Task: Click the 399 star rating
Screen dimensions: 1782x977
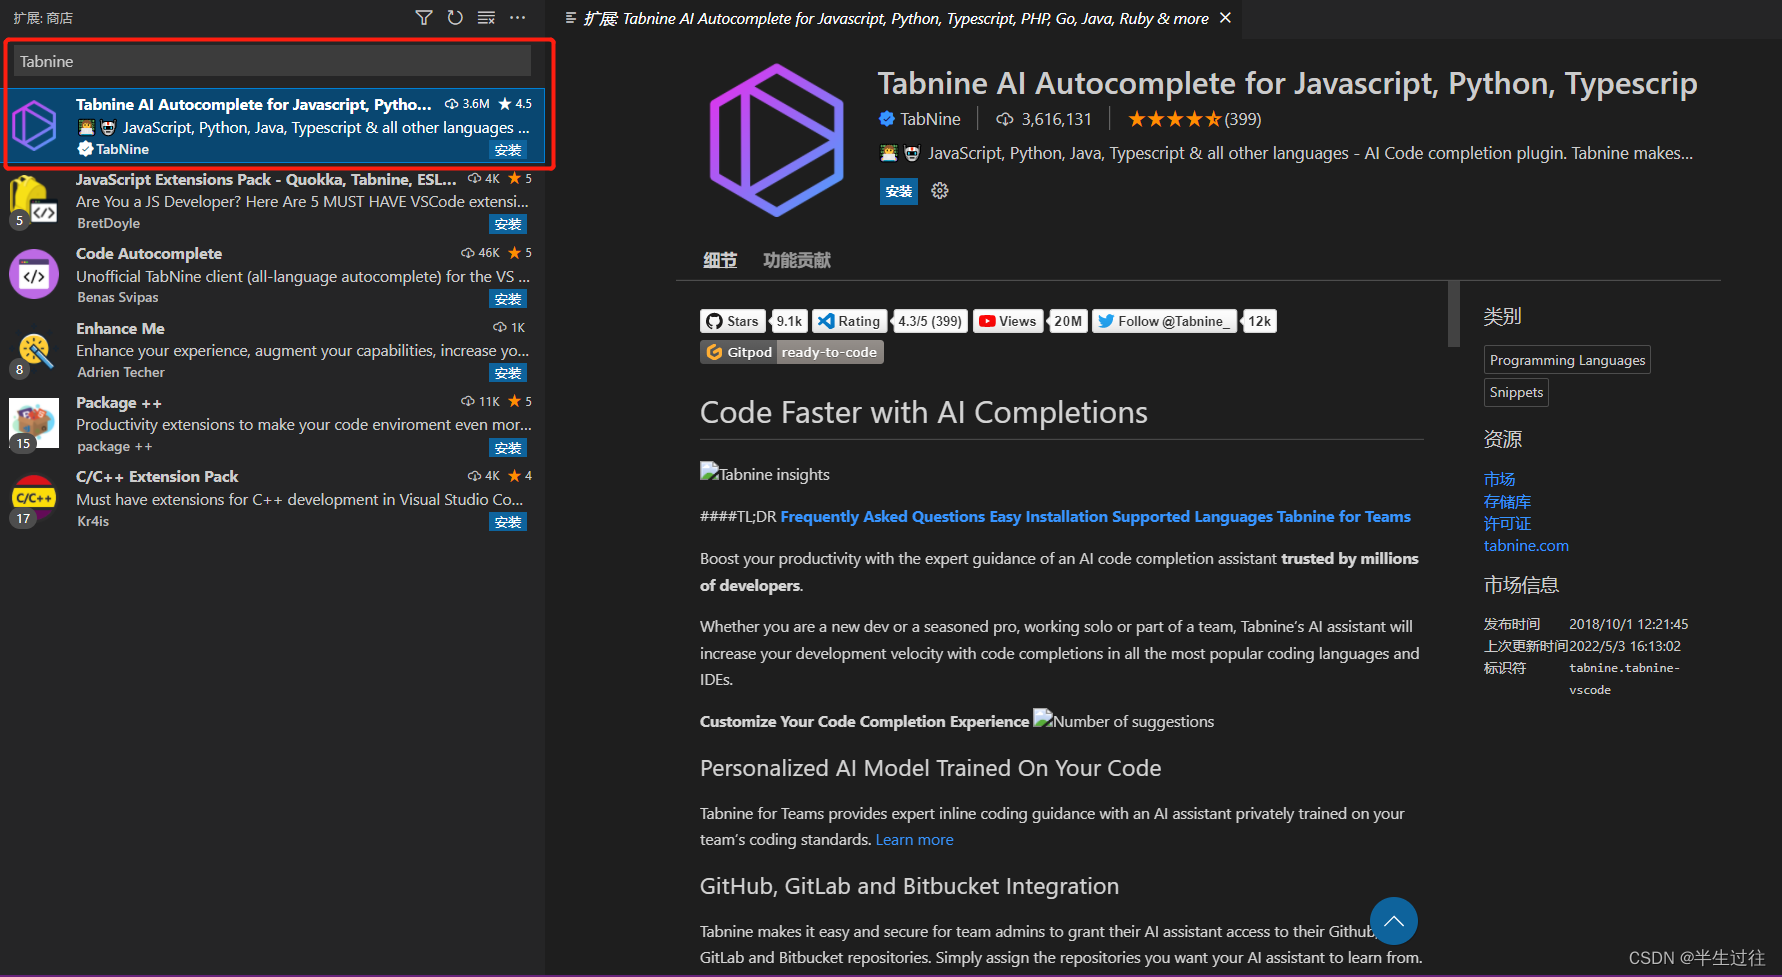Action: coord(1194,119)
